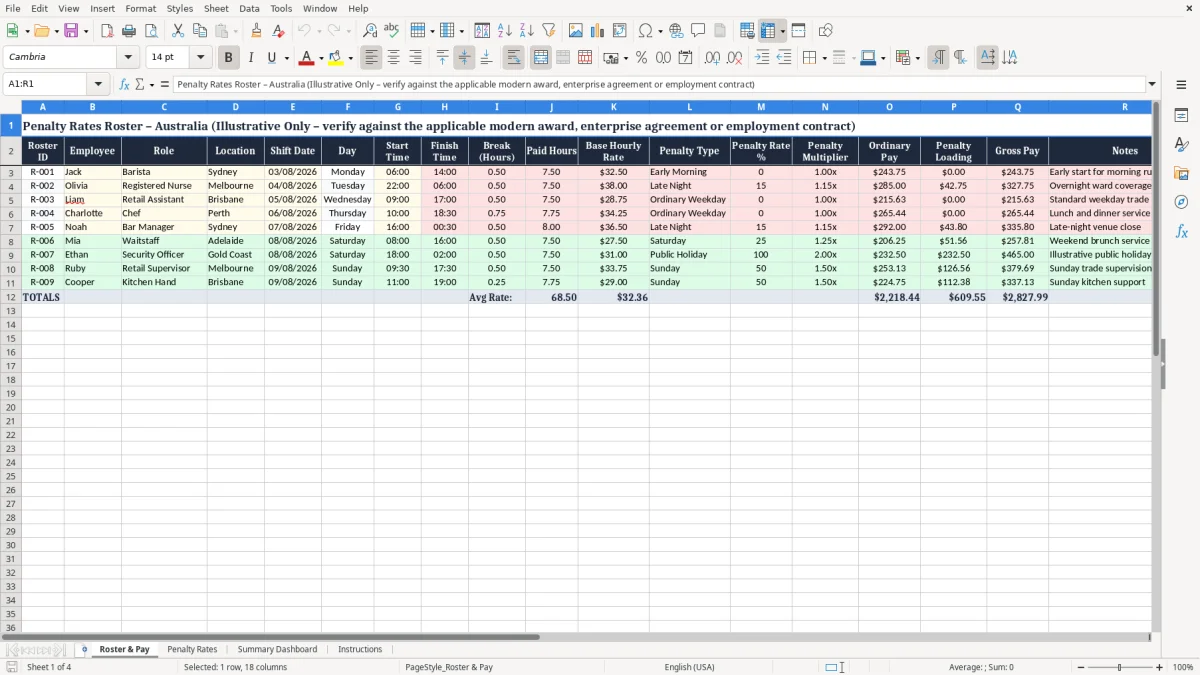Open the Sheet menu
This screenshot has height=675, width=1200.
216,8
